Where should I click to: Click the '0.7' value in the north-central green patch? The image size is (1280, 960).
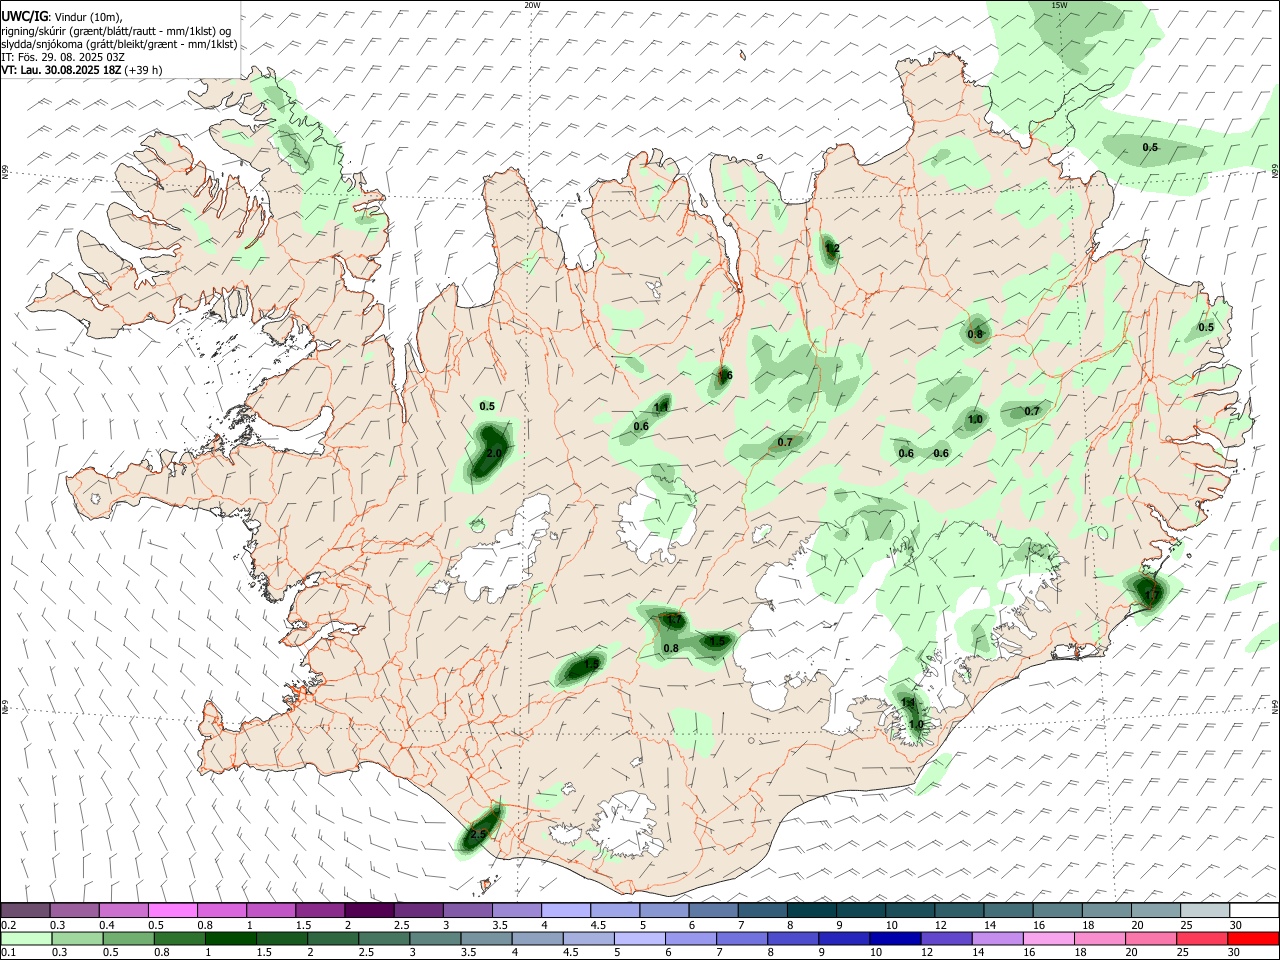[x=785, y=443]
